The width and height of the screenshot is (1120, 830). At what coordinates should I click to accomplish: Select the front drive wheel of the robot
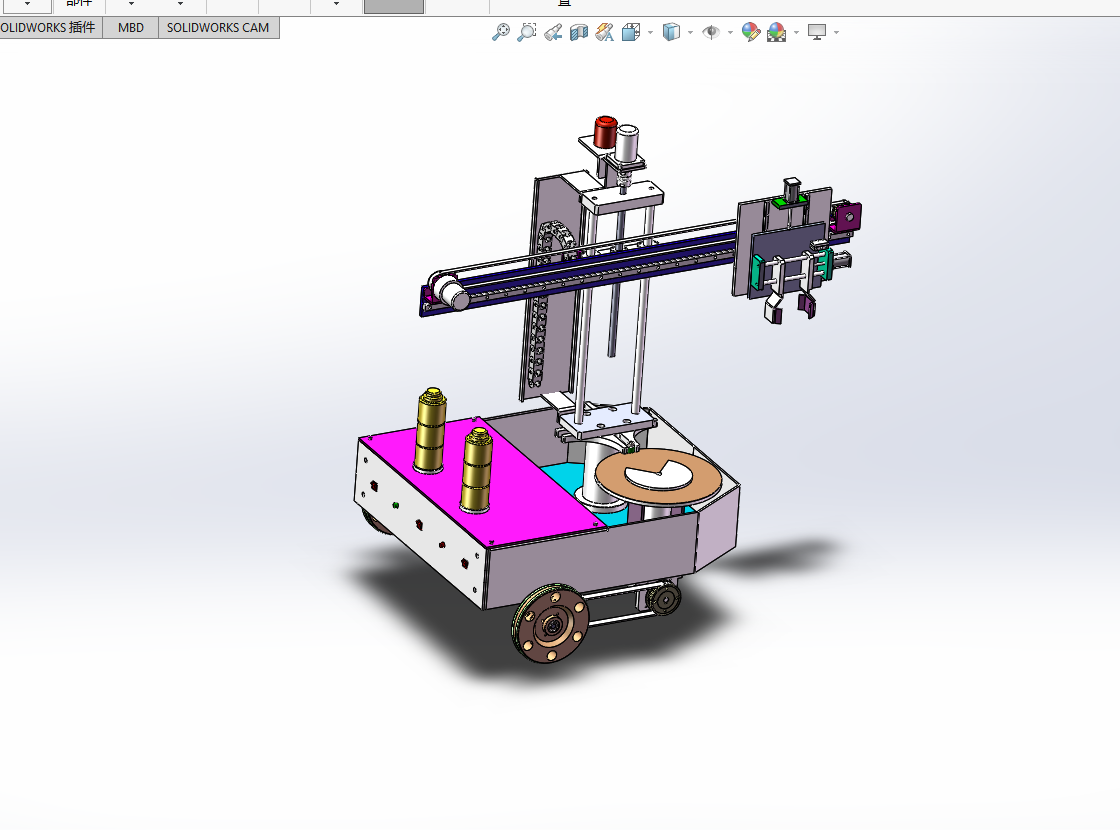(x=551, y=624)
